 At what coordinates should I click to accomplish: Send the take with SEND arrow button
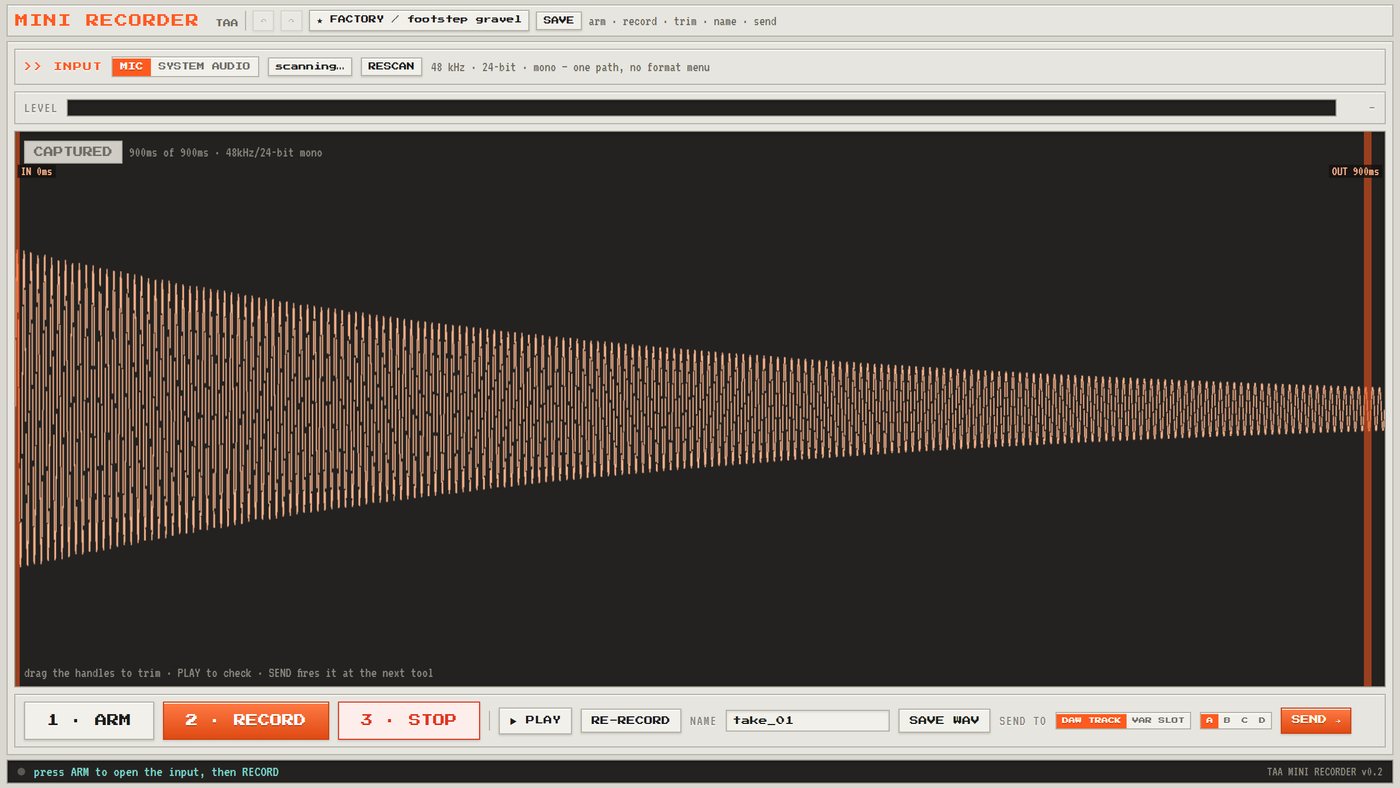pos(1316,720)
